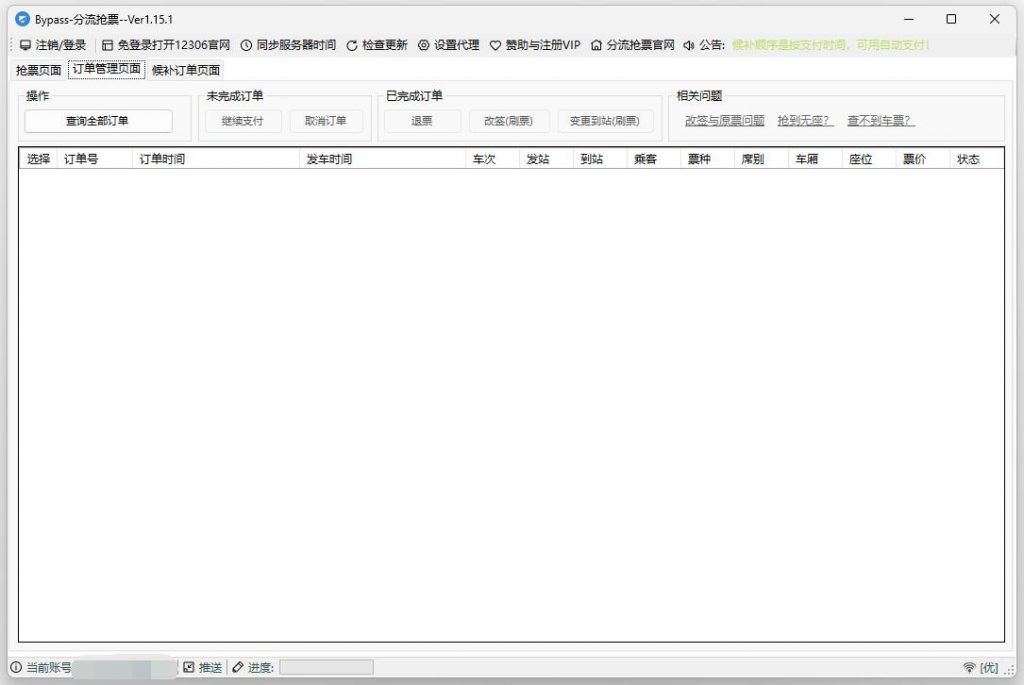
Task: Click the heart icon for 赞助与注册VIP
Action: [x=494, y=44]
